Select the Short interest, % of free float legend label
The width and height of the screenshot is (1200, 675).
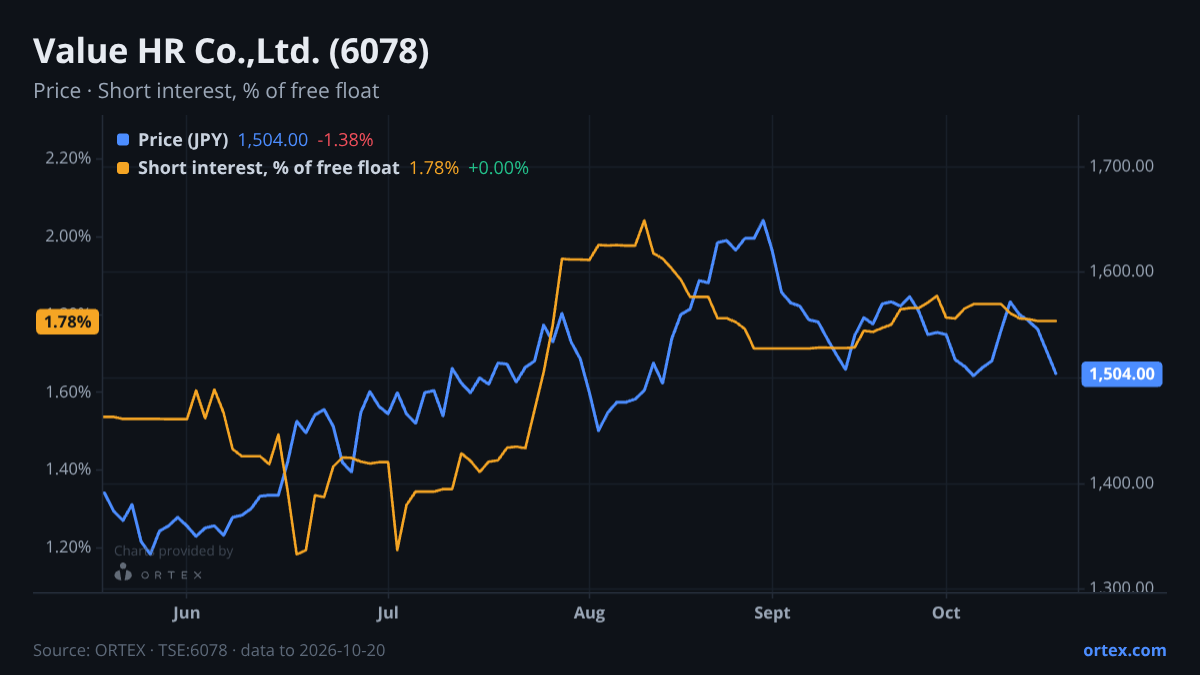pyautogui.click(x=268, y=168)
